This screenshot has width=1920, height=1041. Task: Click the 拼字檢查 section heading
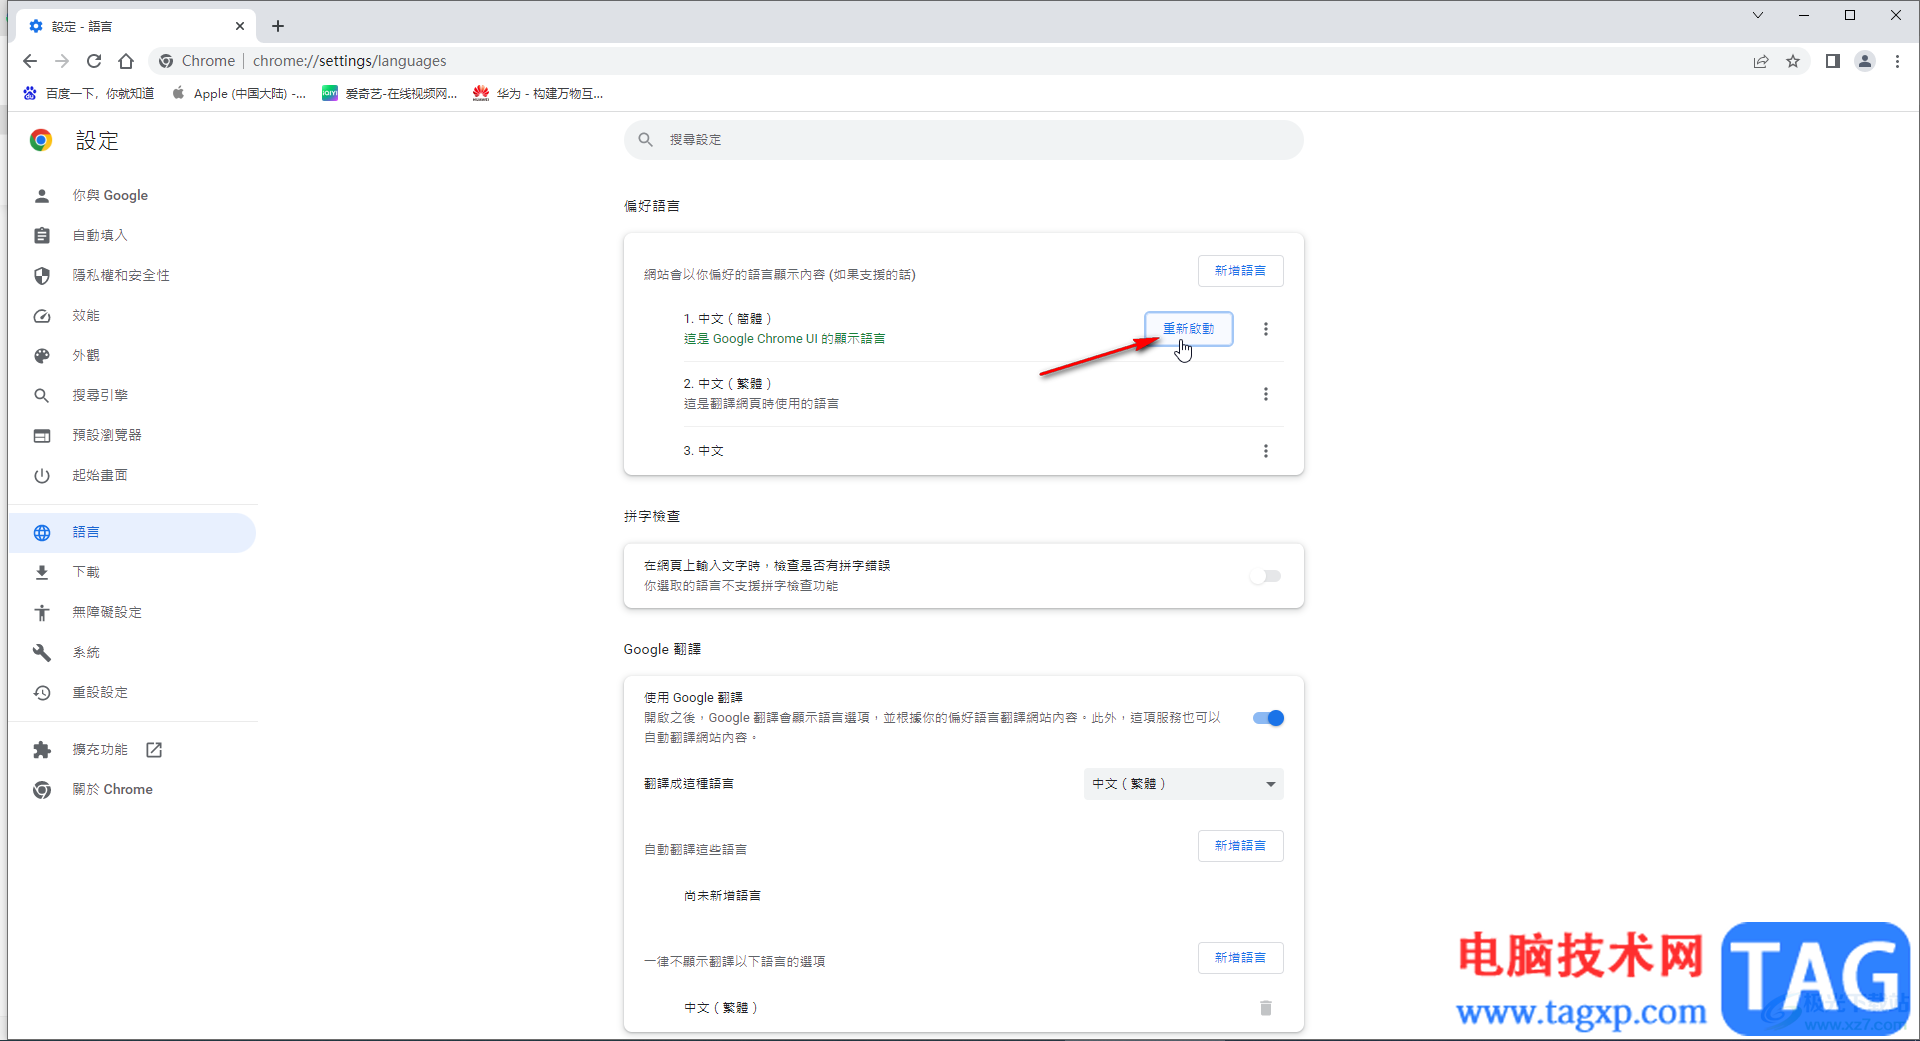click(652, 517)
